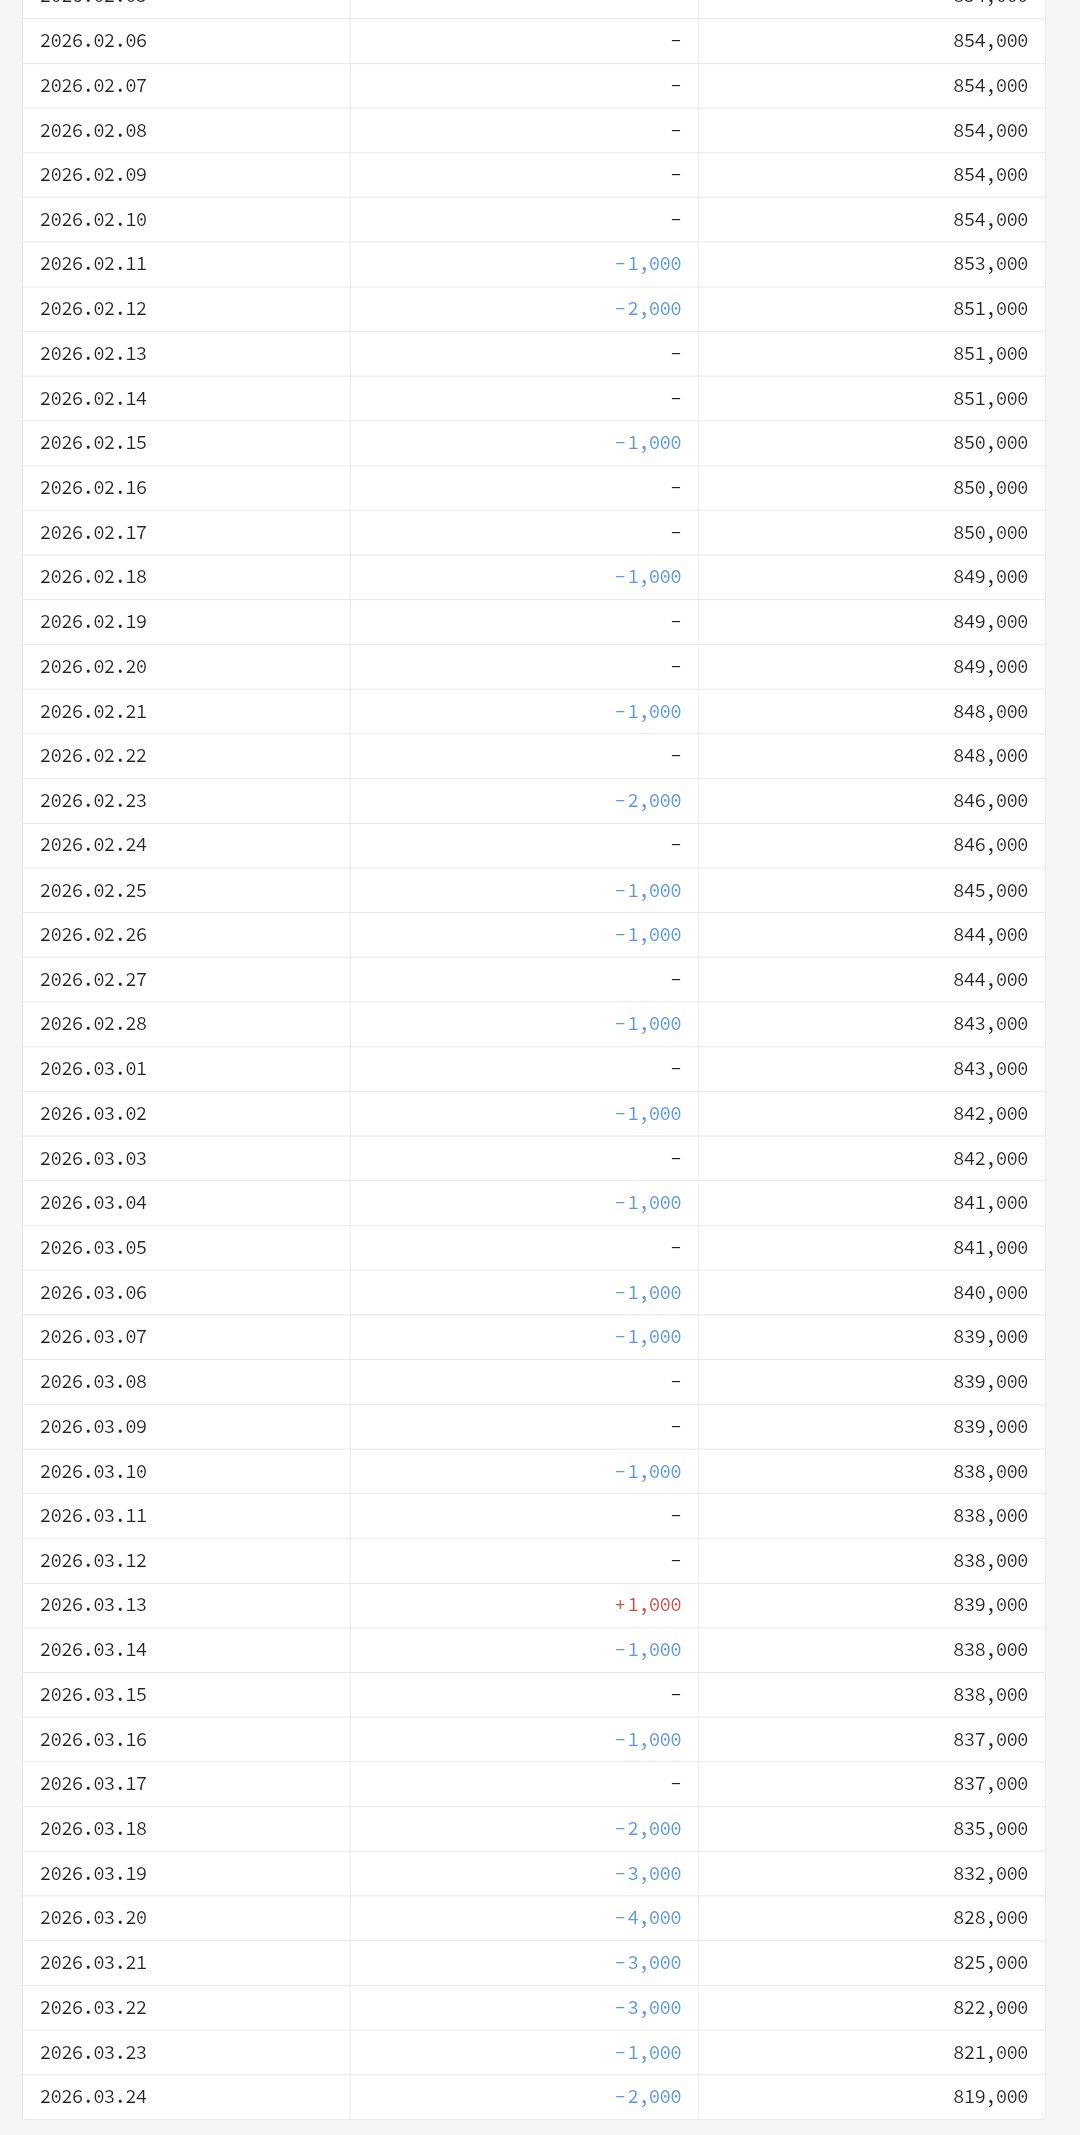Select the -1,000 change on 2026.02.11

648,264
